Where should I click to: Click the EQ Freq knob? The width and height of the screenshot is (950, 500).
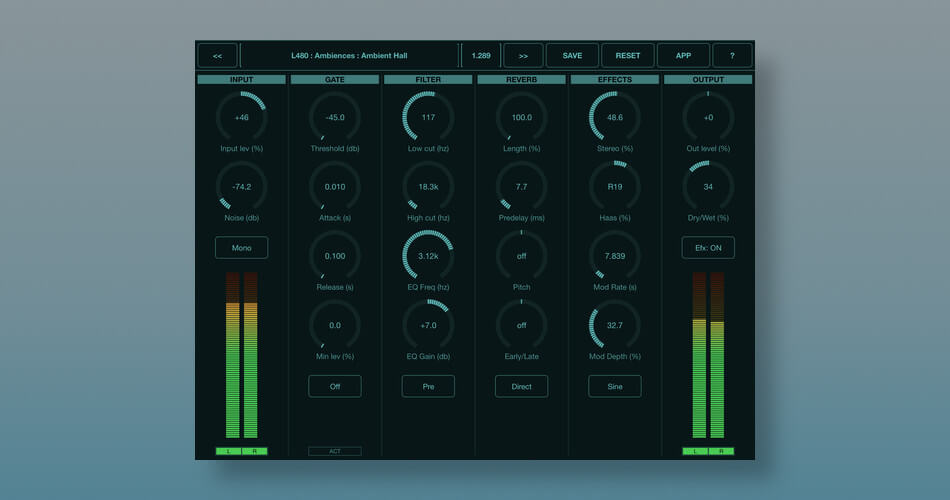(428, 256)
